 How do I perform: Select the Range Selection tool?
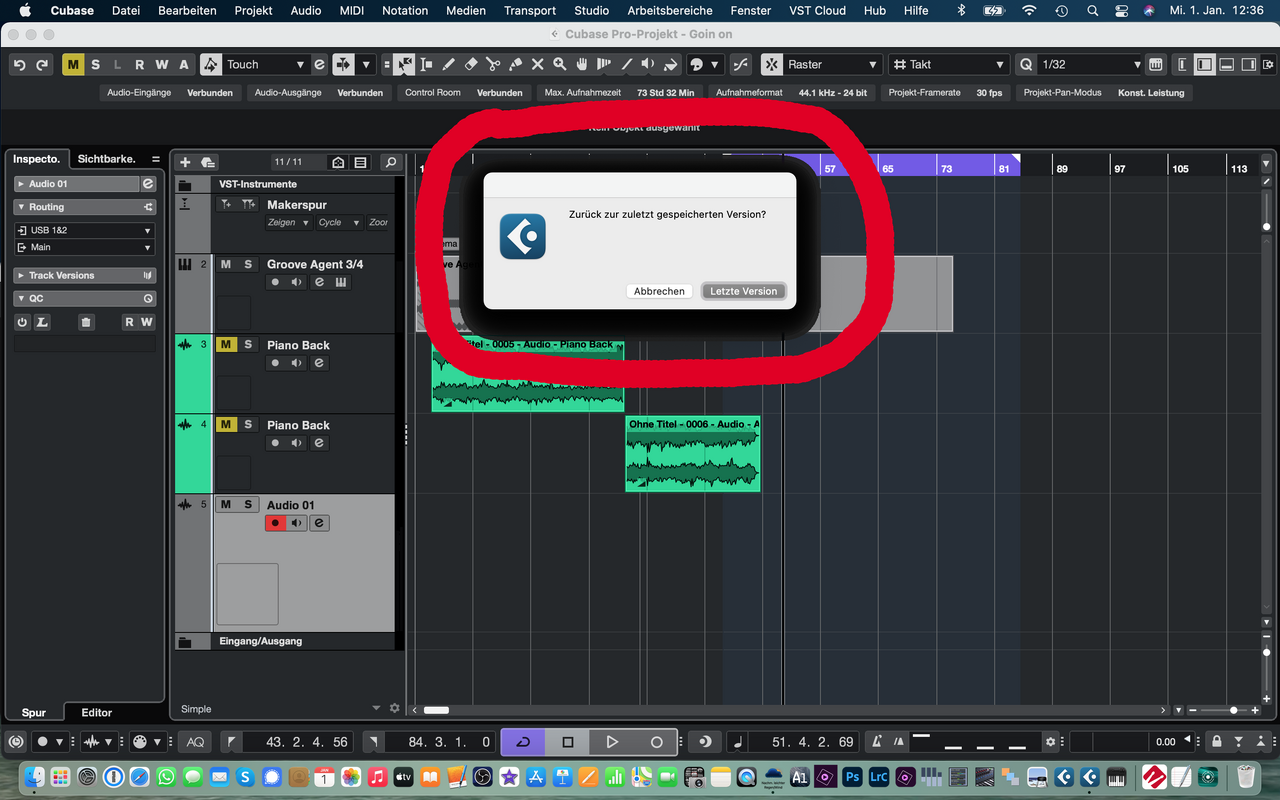coord(427,64)
